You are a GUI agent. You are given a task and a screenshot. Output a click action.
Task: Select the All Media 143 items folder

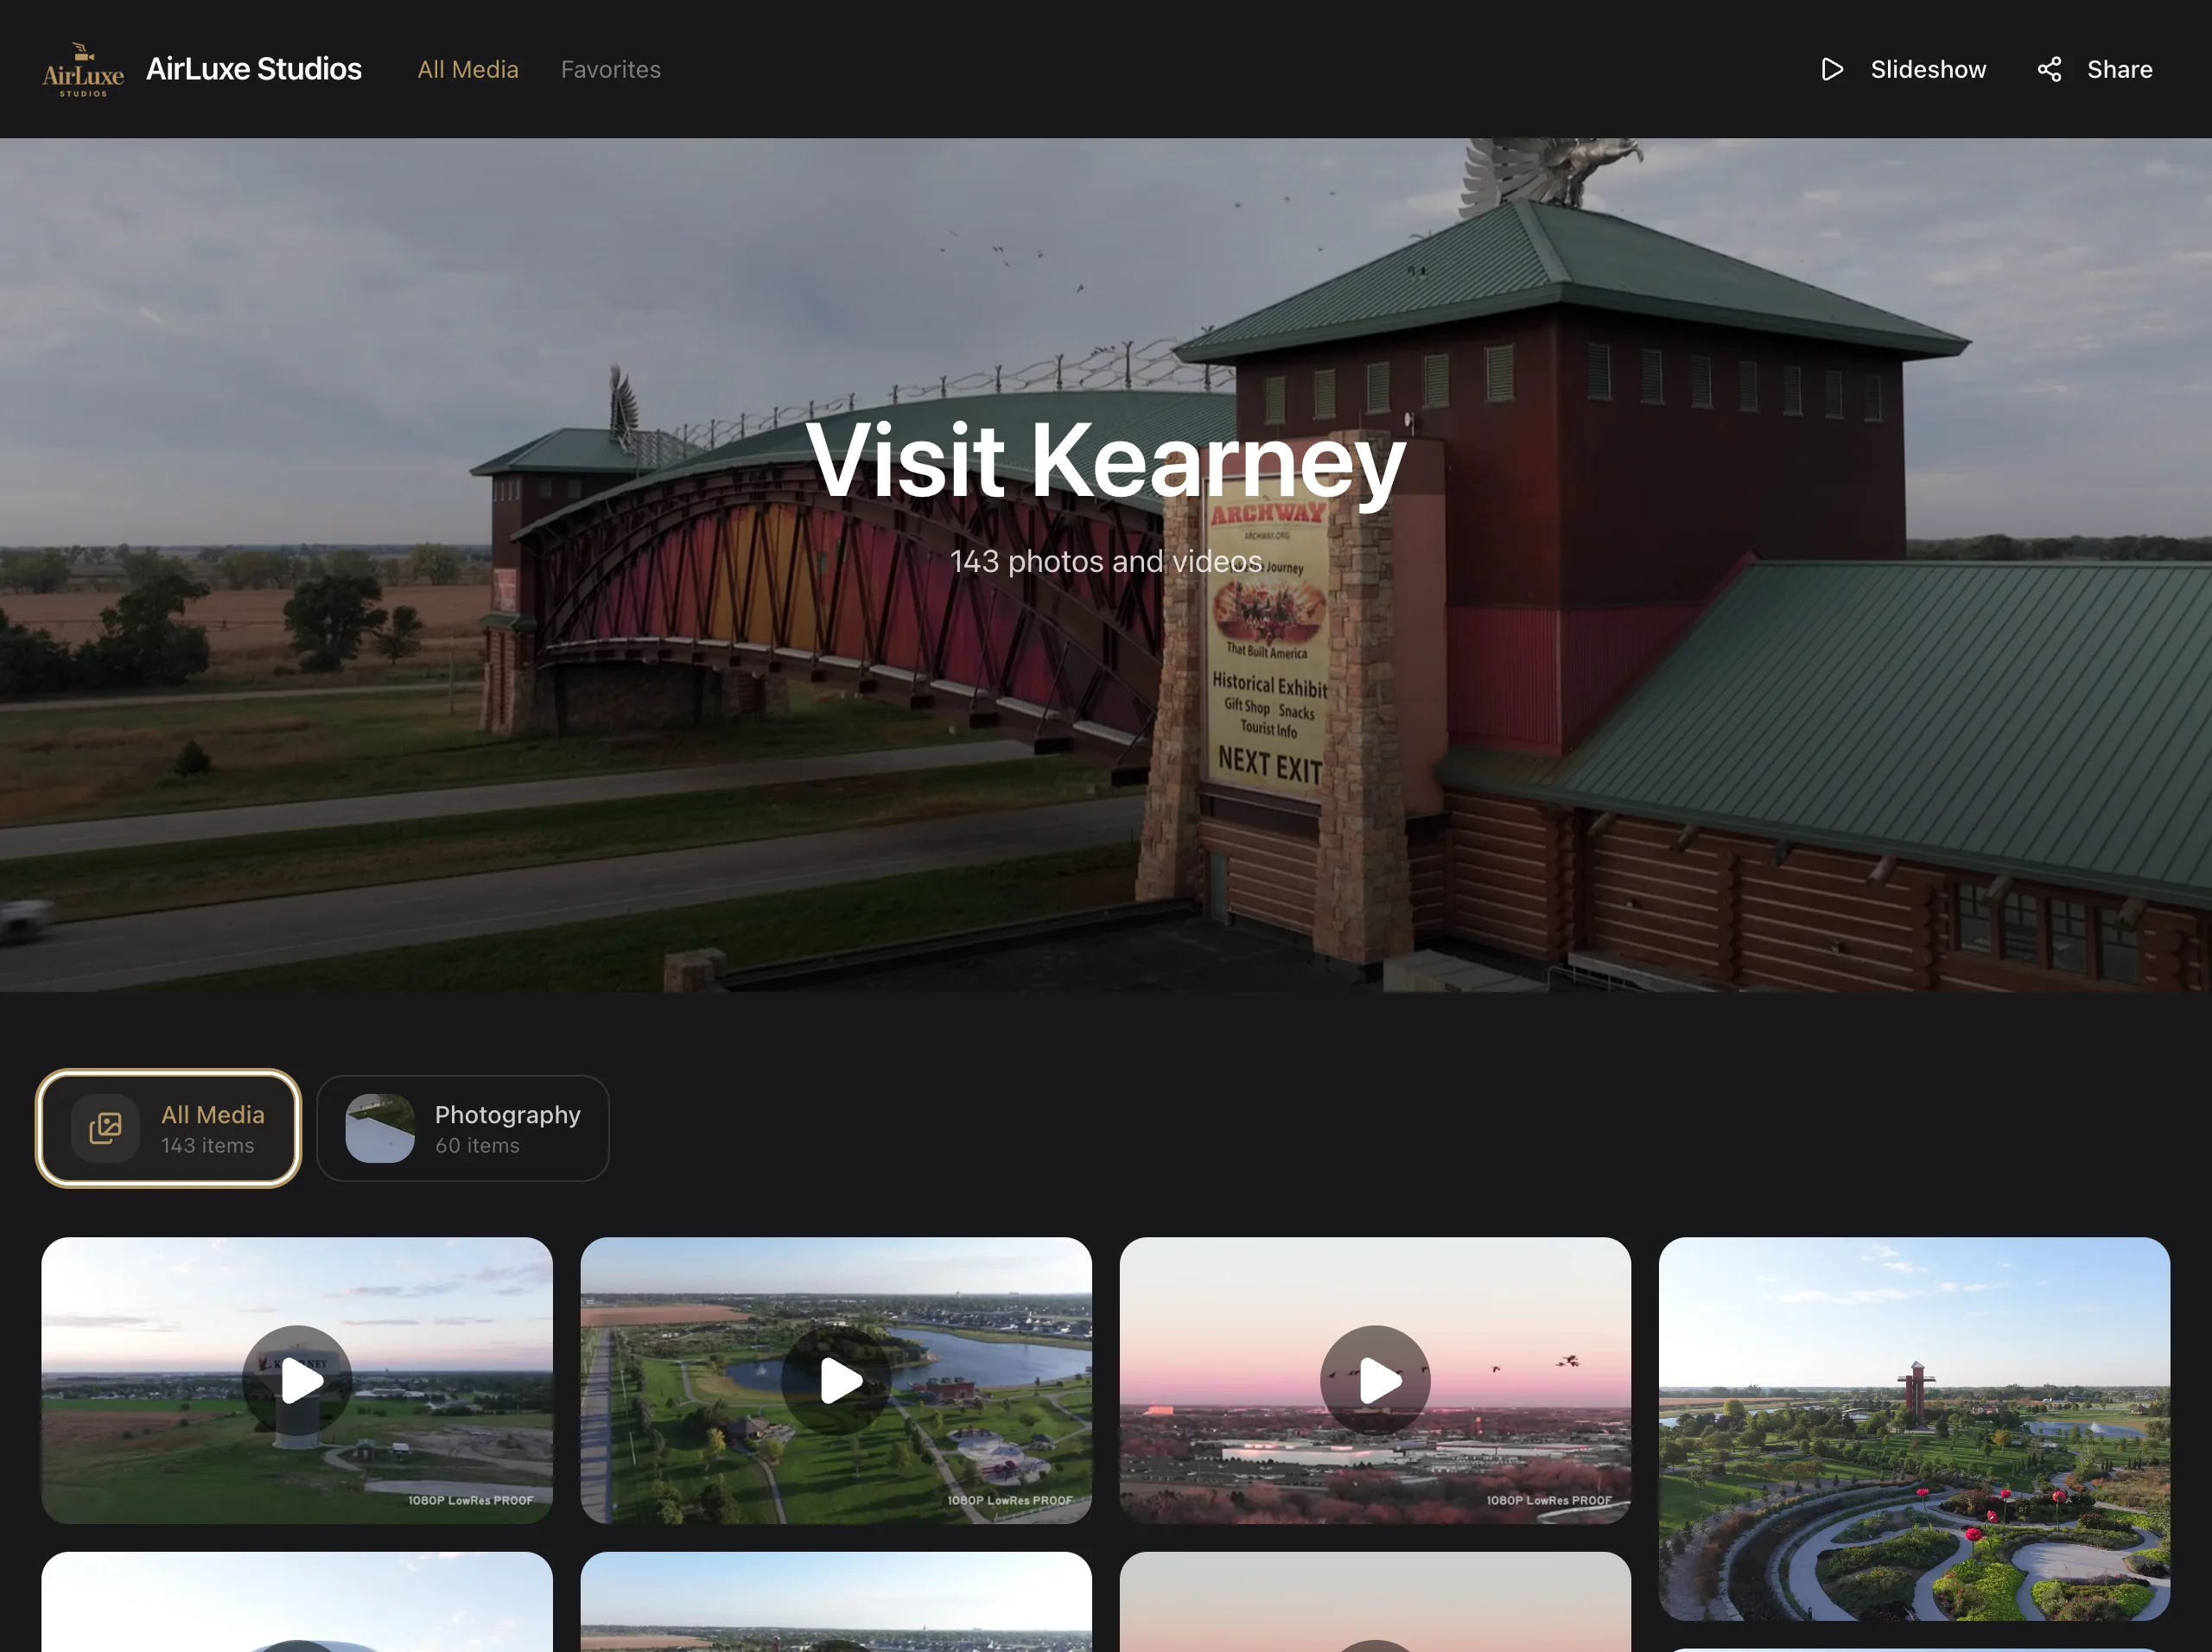tap(168, 1128)
